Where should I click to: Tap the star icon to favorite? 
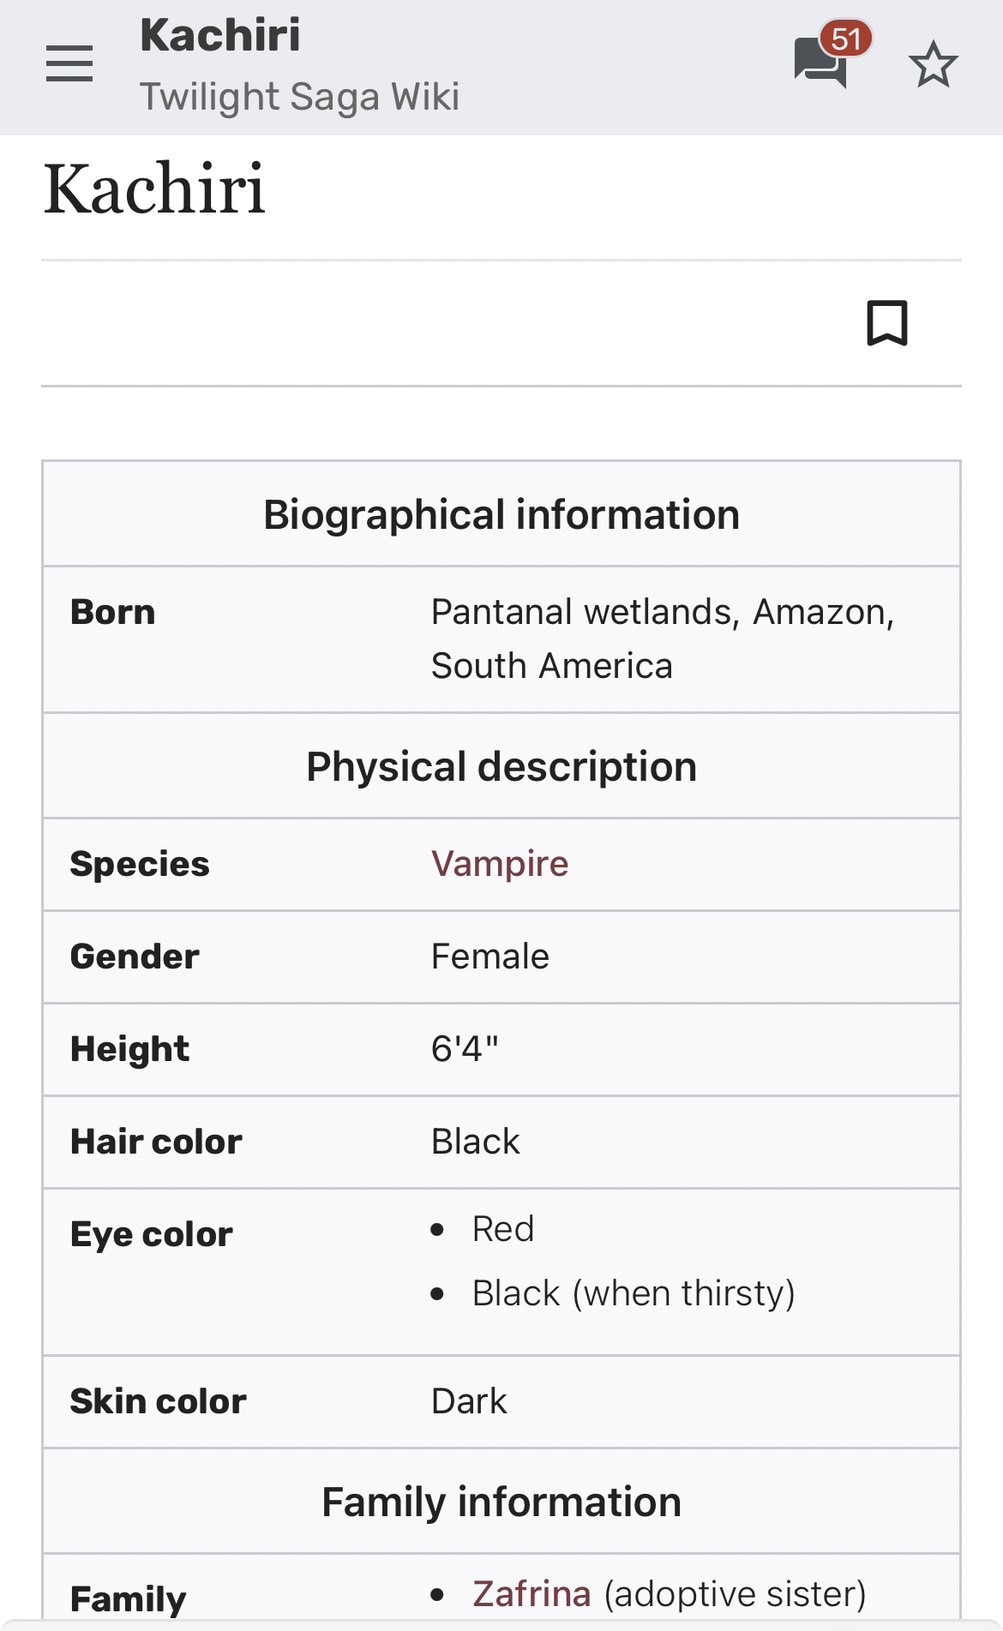[x=933, y=64]
